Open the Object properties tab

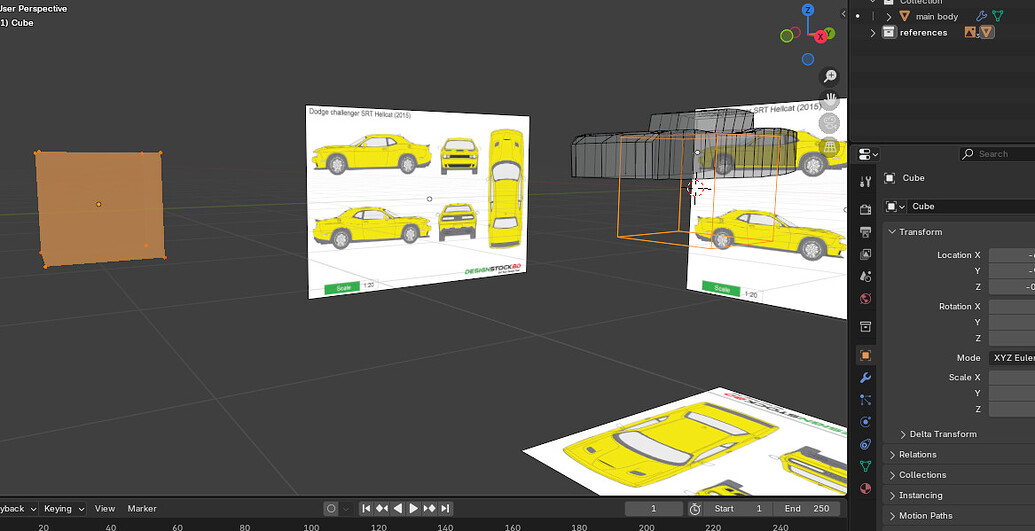click(865, 355)
